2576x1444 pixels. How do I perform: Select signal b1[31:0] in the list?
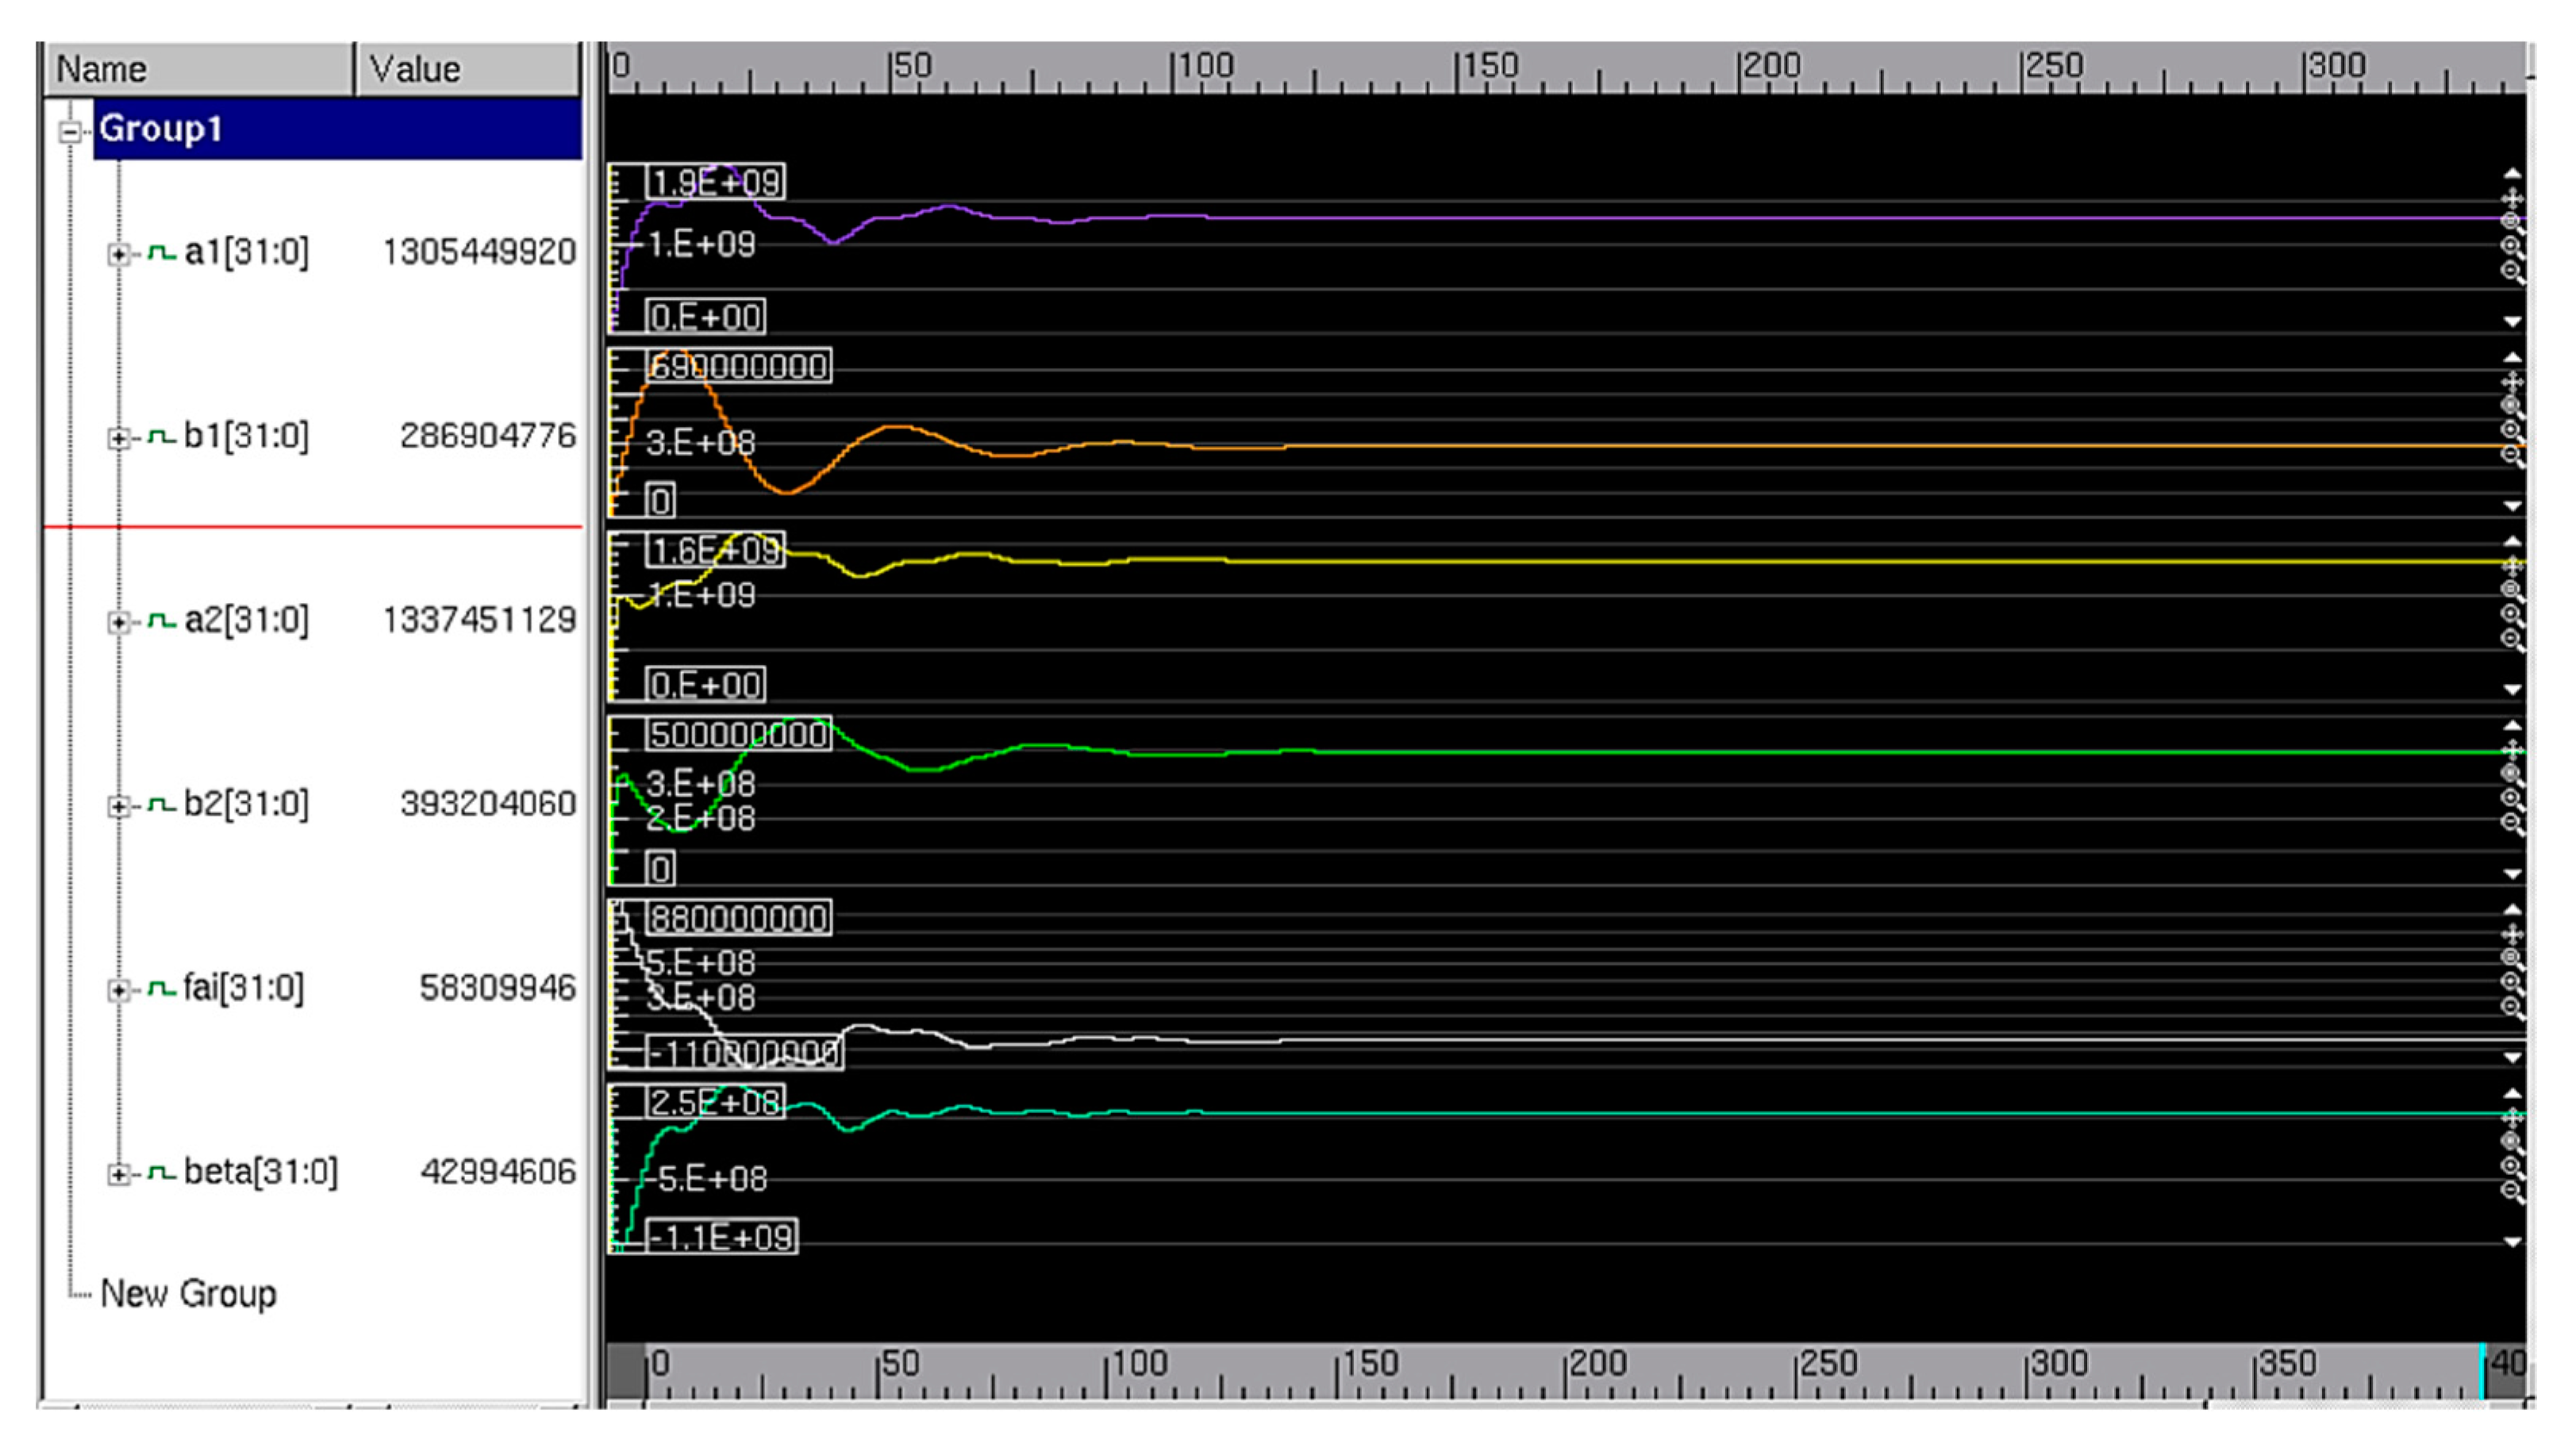(247, 436)
